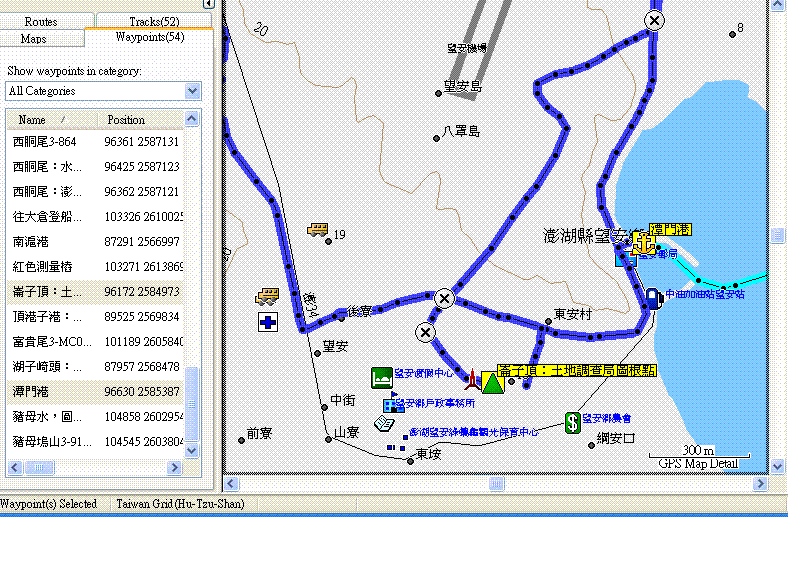This screenshot has height=570, width=800.
Task: Click the 中油加油站望安站 map label
Action: point(705,294)
